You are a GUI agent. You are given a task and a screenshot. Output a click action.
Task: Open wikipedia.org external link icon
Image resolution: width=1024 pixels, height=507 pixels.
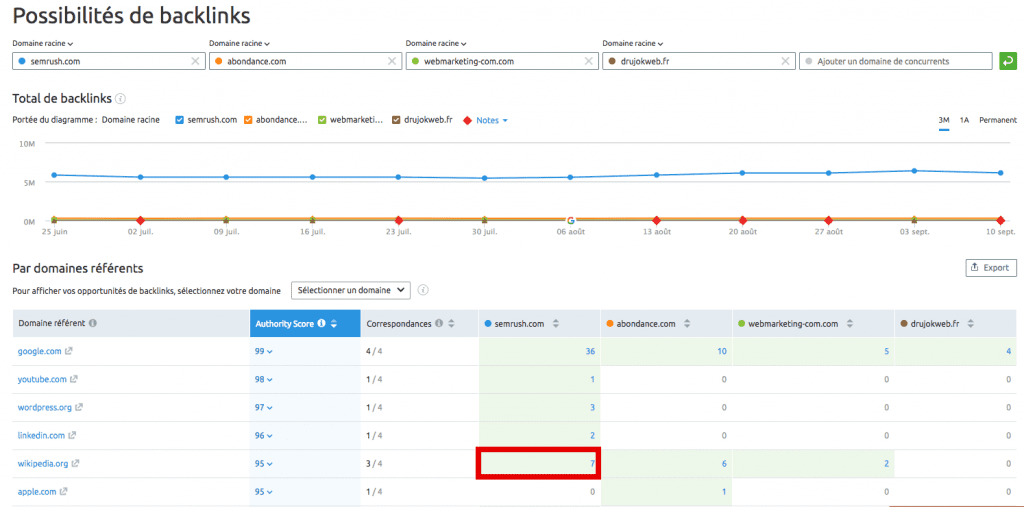[x=75, y=463]
